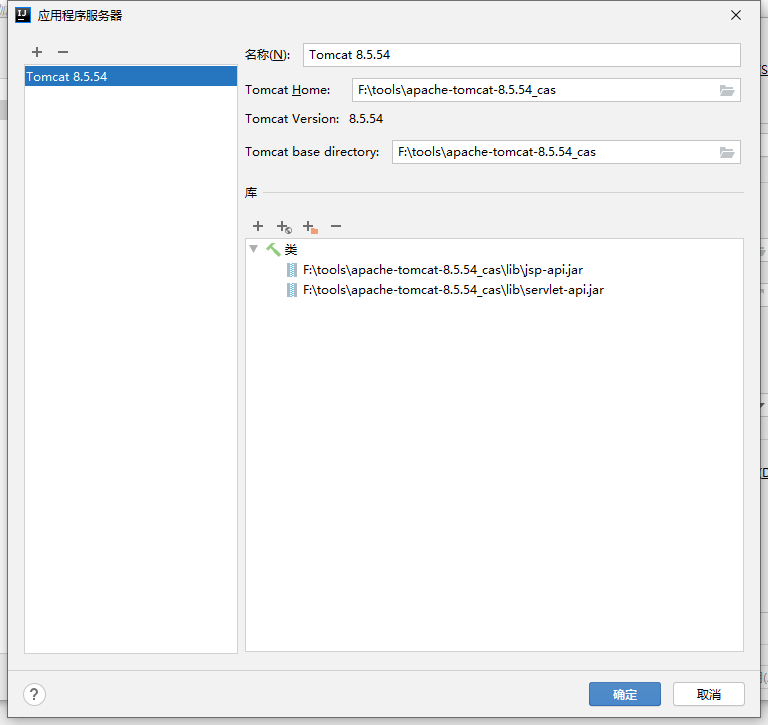This screenshot has height=725, width=768.
Task: Click the IntelliJ icon in title bar
Action: click(23, 15)
